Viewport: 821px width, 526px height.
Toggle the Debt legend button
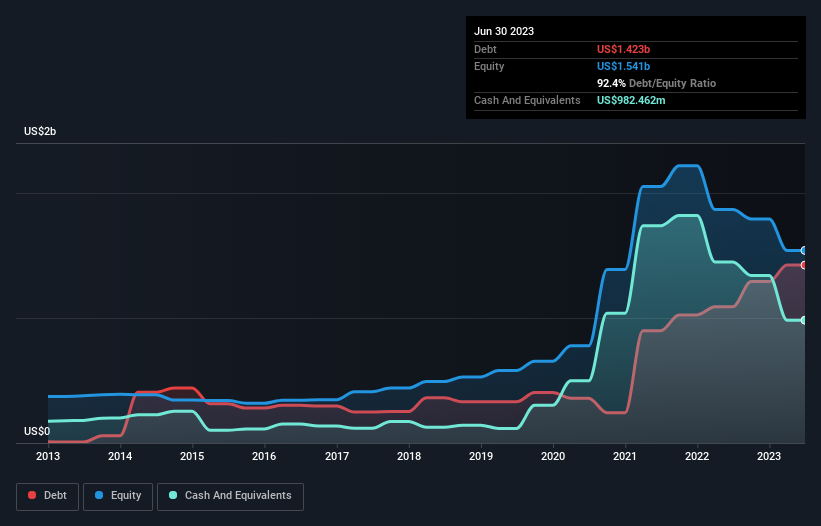click(47, 496)
